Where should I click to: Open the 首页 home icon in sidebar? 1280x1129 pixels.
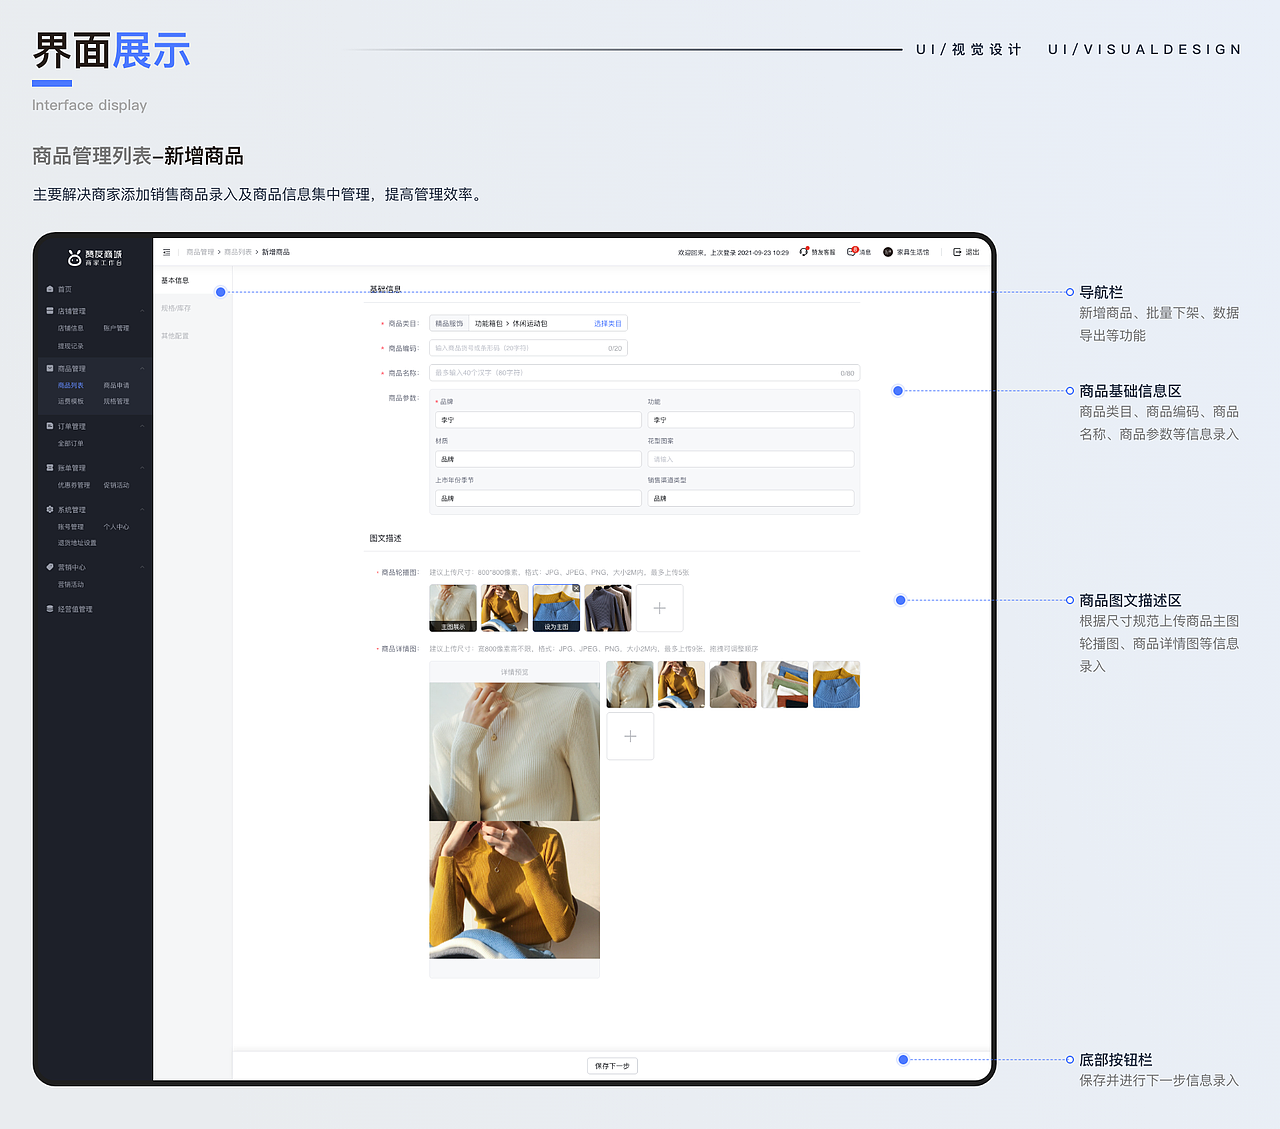tap(50, 289)
